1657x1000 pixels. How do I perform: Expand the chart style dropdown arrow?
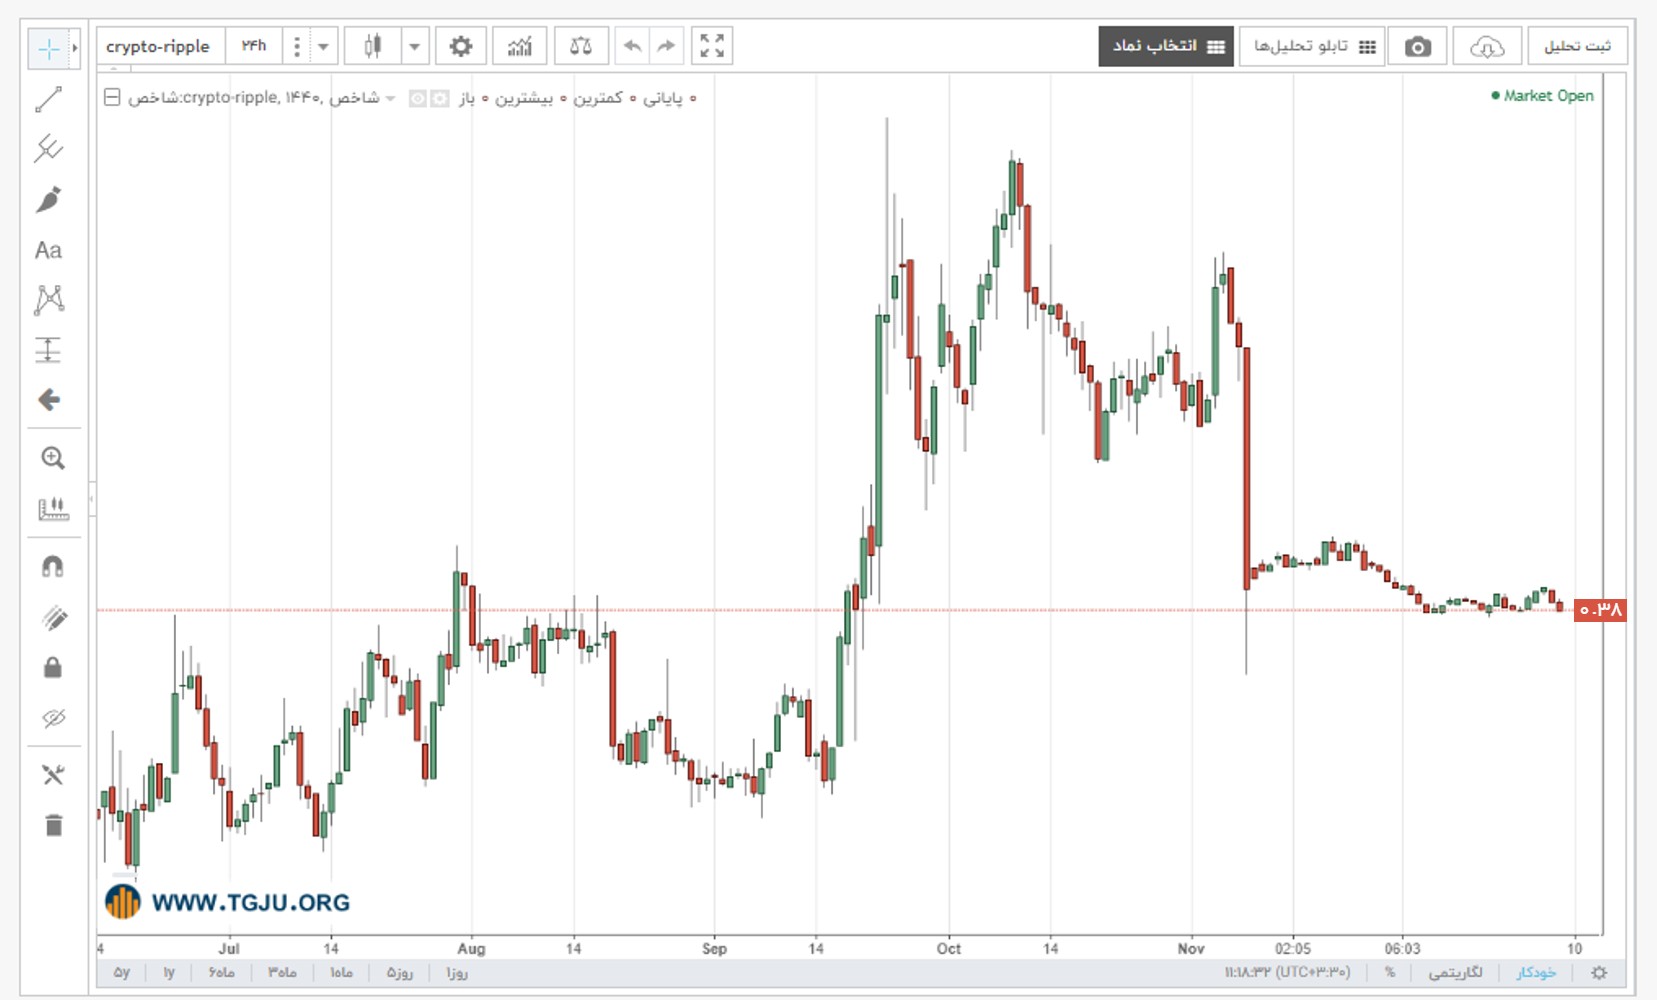click(x=414, y=46)
